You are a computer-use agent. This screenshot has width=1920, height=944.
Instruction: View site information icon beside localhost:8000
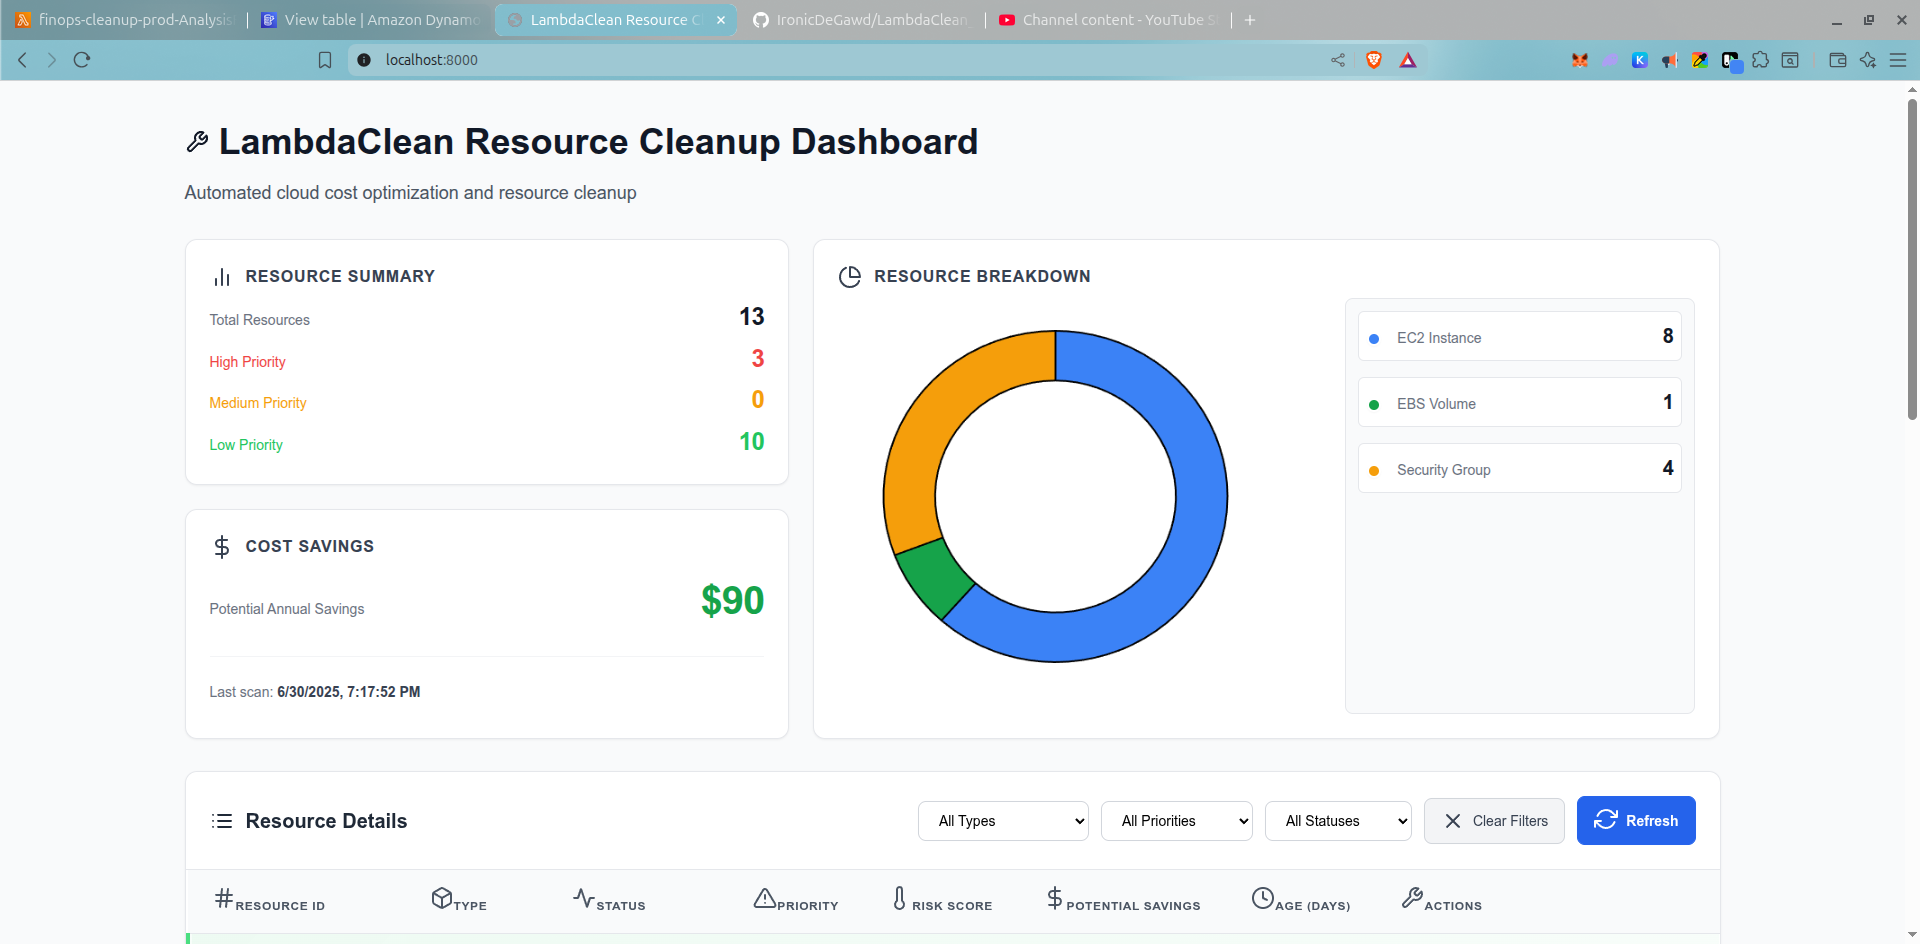click(364, 60)
